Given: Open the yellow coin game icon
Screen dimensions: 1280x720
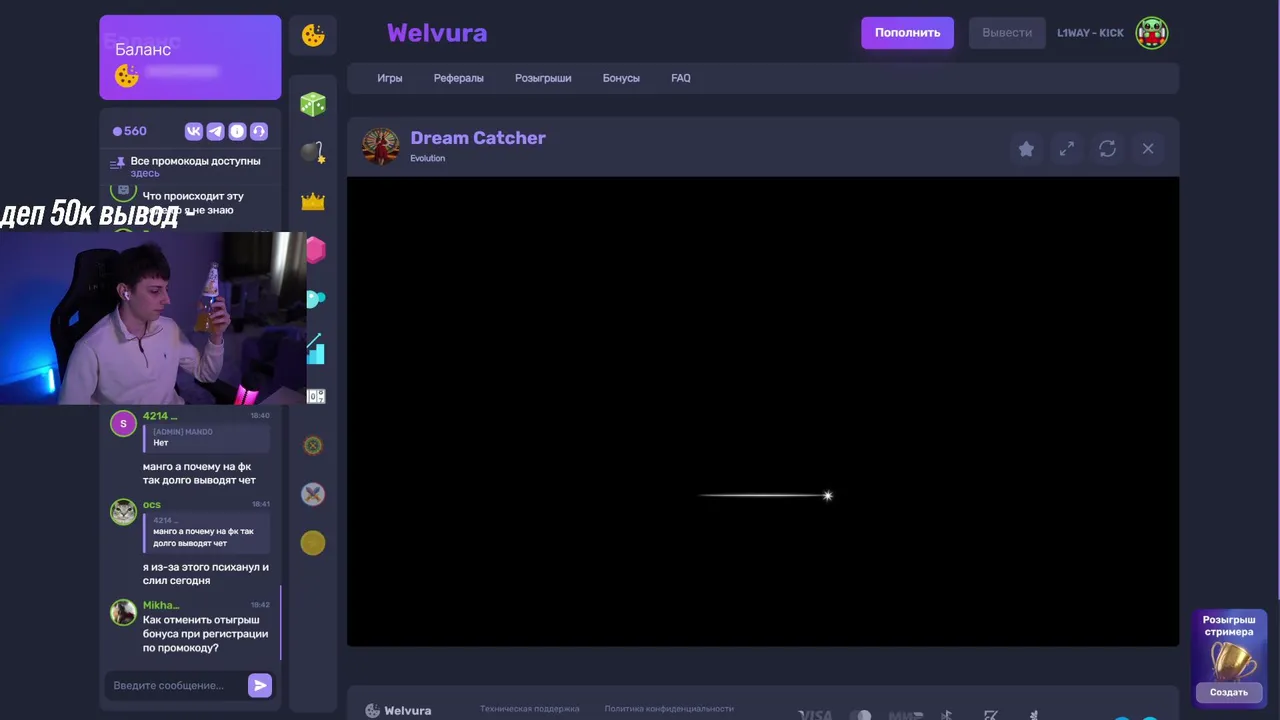Looking at the screenshot, I should point(313,543).
